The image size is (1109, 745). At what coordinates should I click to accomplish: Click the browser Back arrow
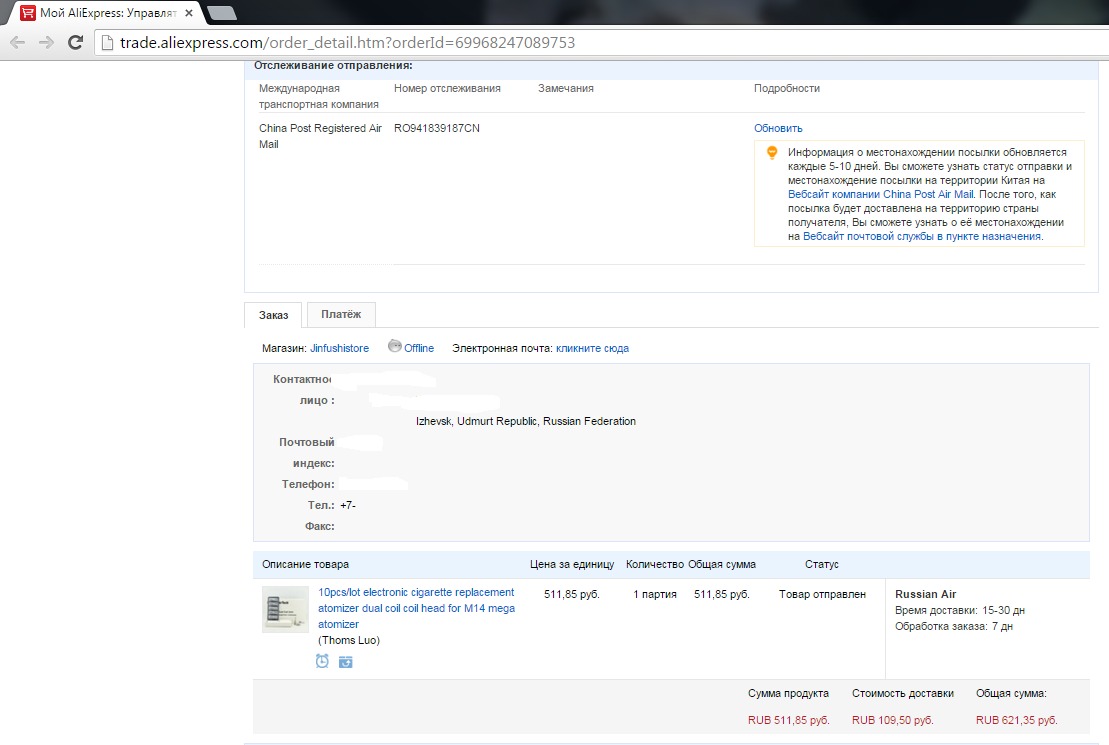pyautogui.click(x=18, y=42)
